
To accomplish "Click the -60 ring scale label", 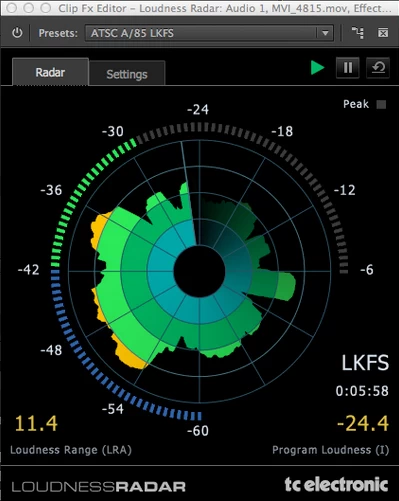I will pos(198,431).
